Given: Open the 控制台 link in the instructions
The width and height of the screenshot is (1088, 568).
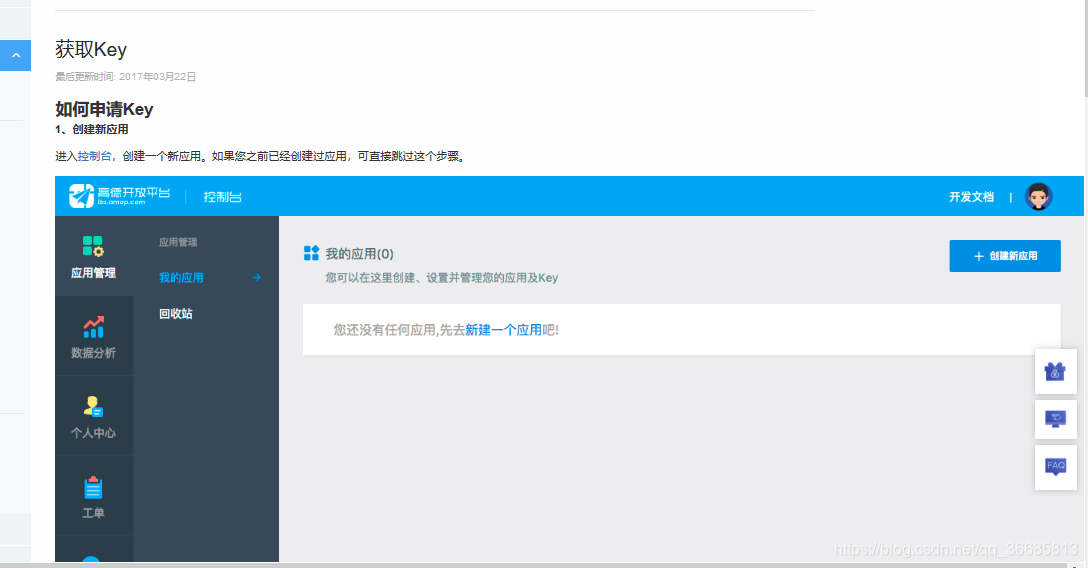Looking at the screenshot, I should pyautogui.click(x=94, y=156).
